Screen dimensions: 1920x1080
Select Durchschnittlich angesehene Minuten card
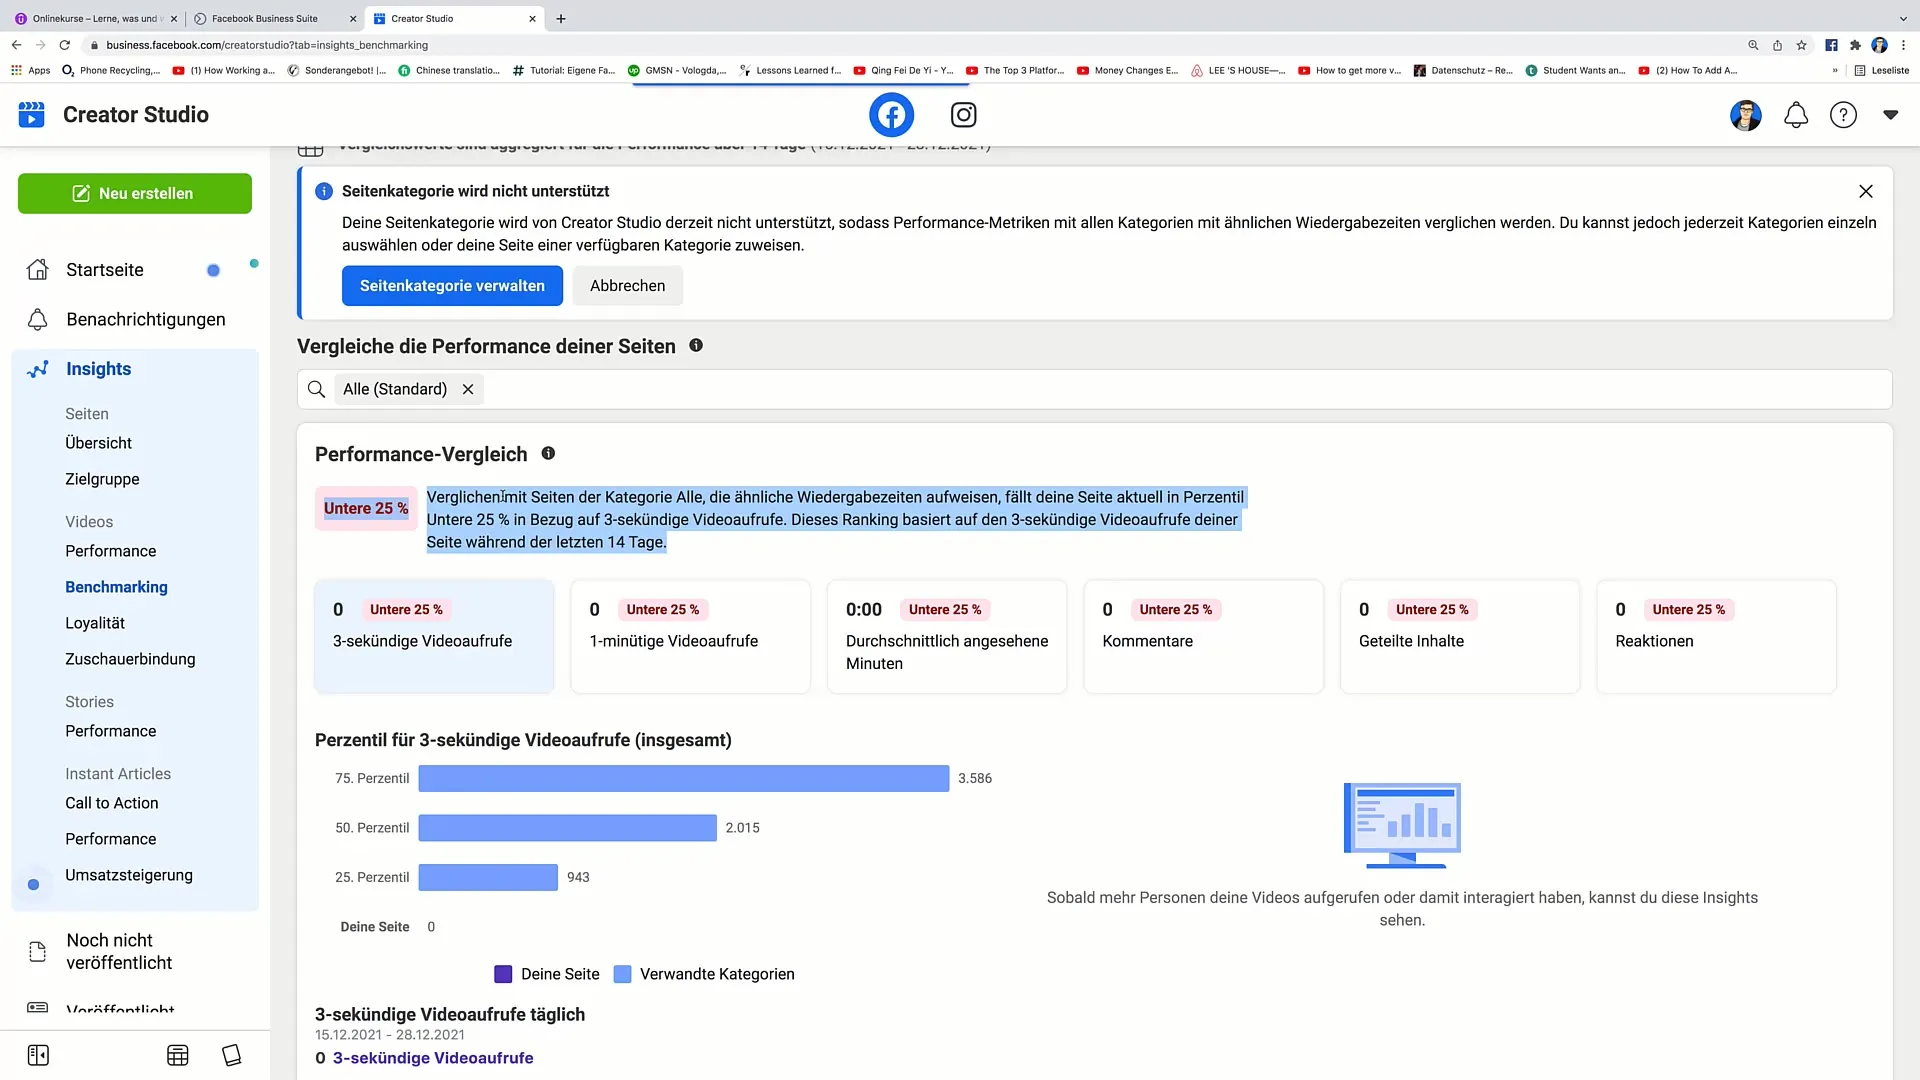[x=947, y=636]
